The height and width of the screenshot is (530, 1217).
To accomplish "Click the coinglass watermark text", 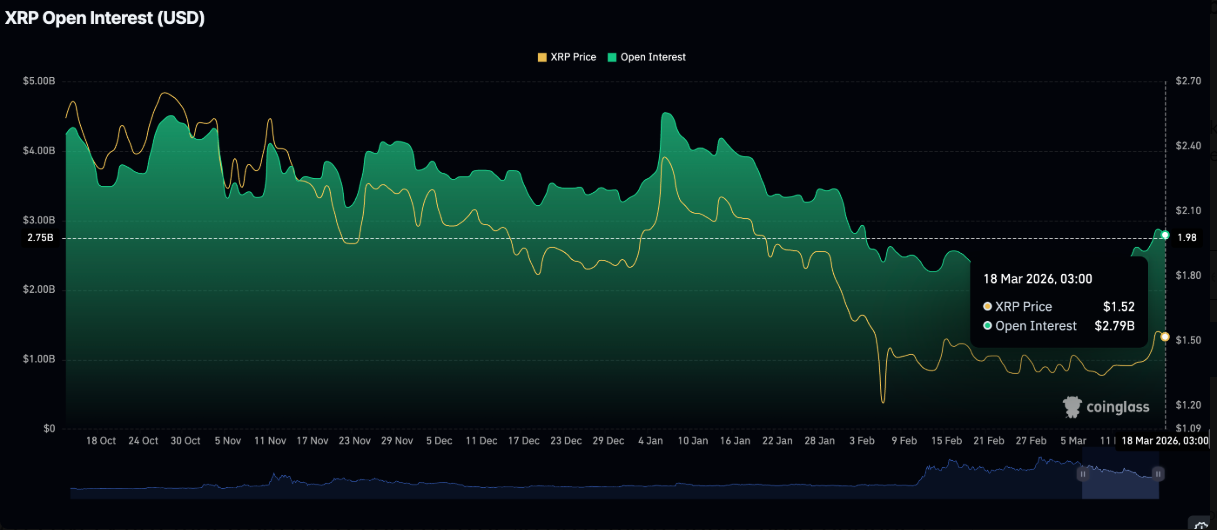I will [1117, 407].
